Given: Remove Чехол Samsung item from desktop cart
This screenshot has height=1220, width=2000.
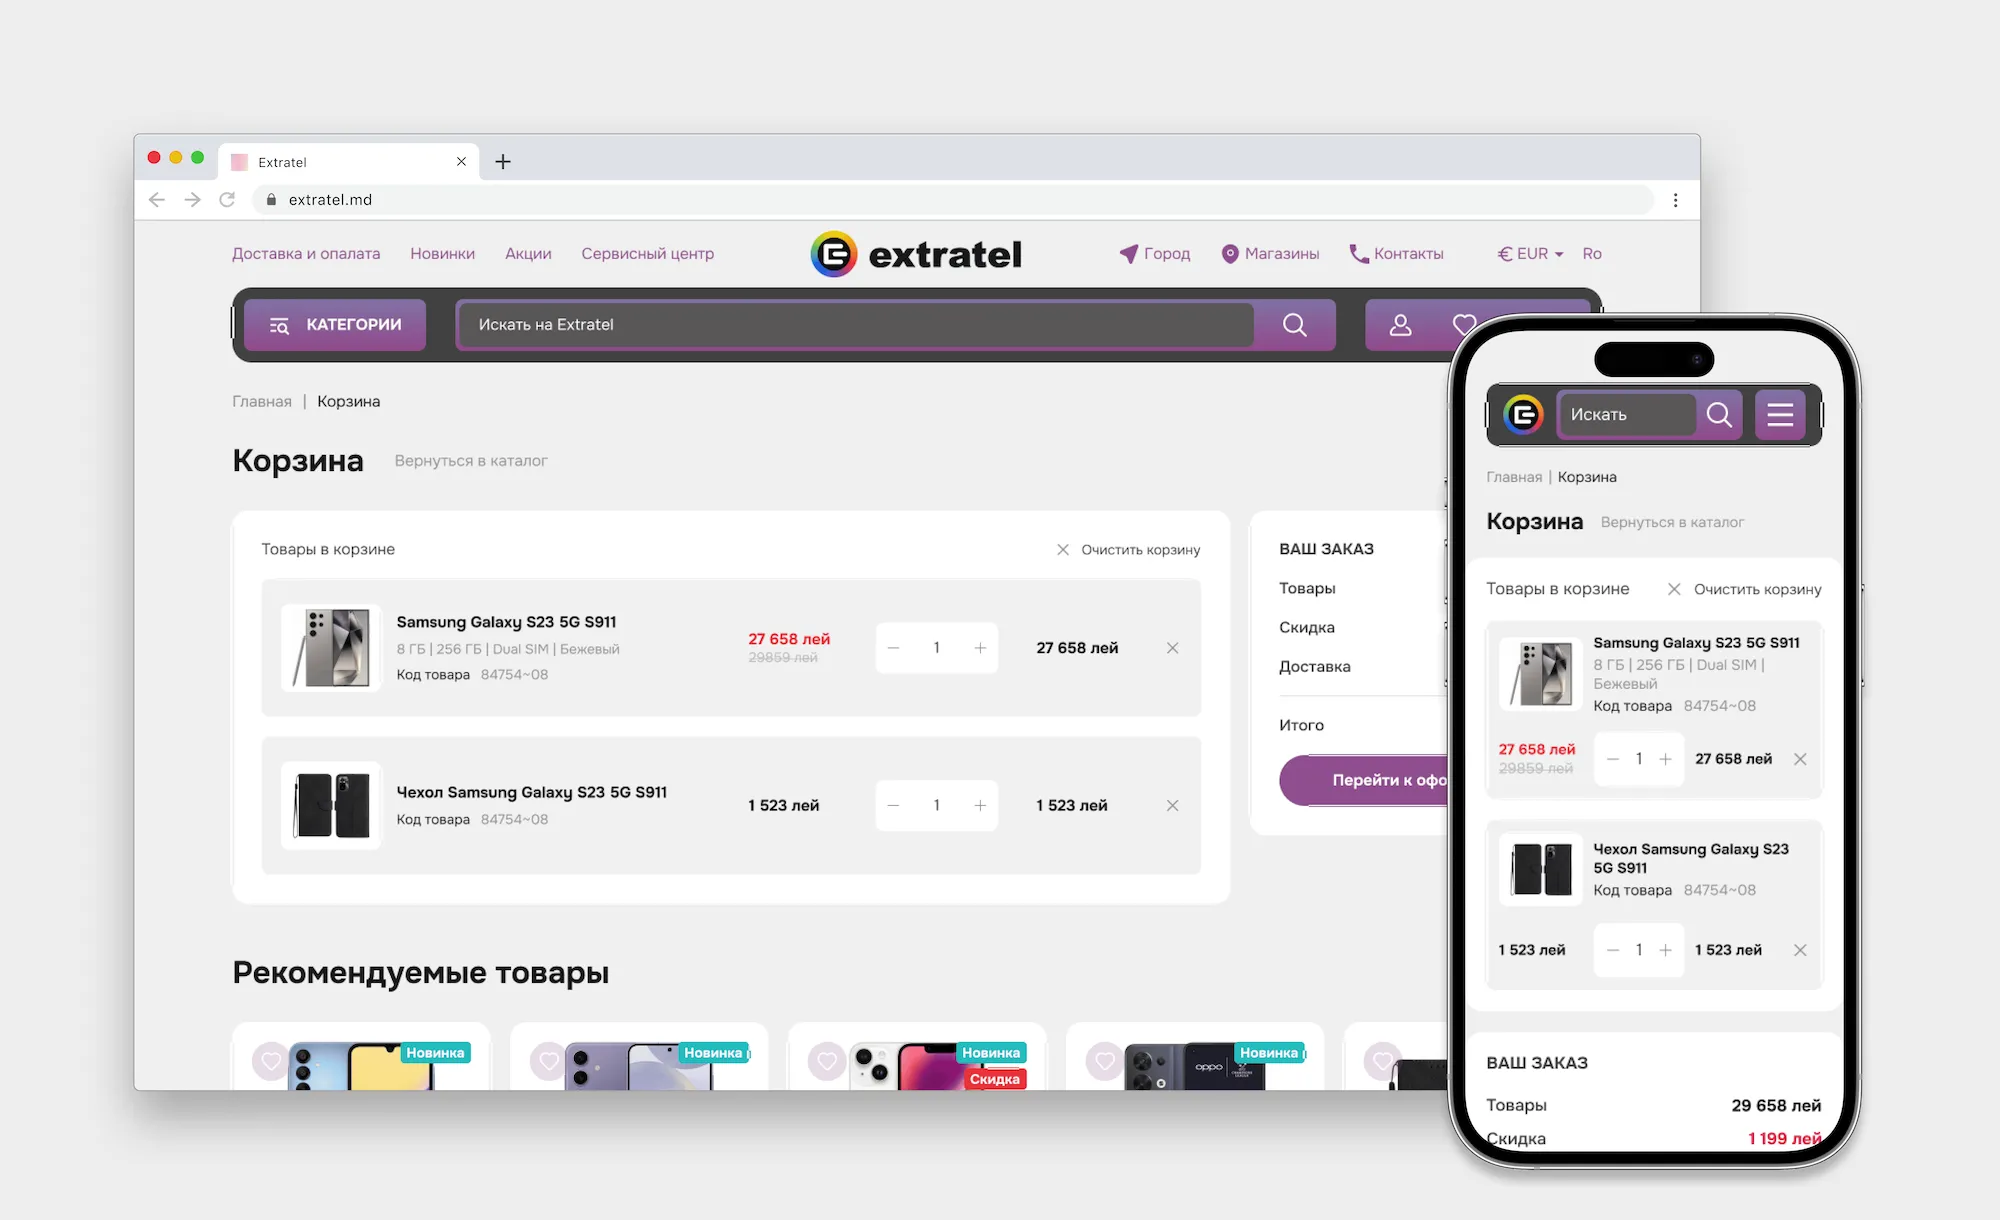Looking at the screenshot, I should (1172, 805).
